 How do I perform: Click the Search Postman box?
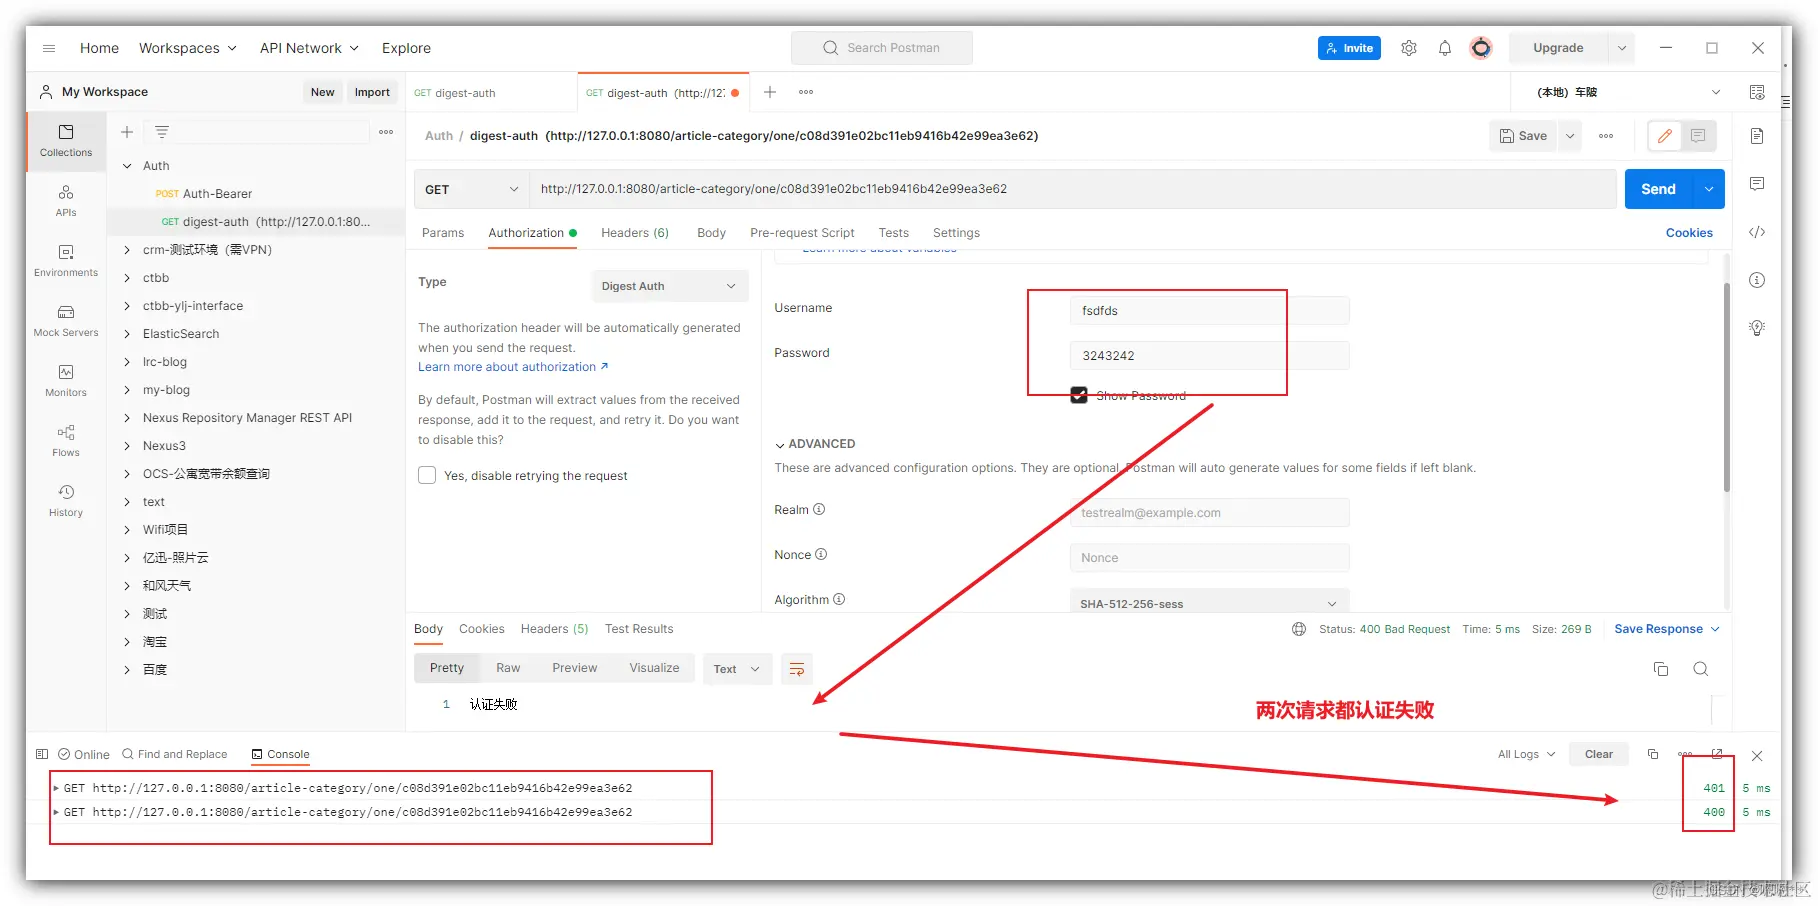[881, 48]
